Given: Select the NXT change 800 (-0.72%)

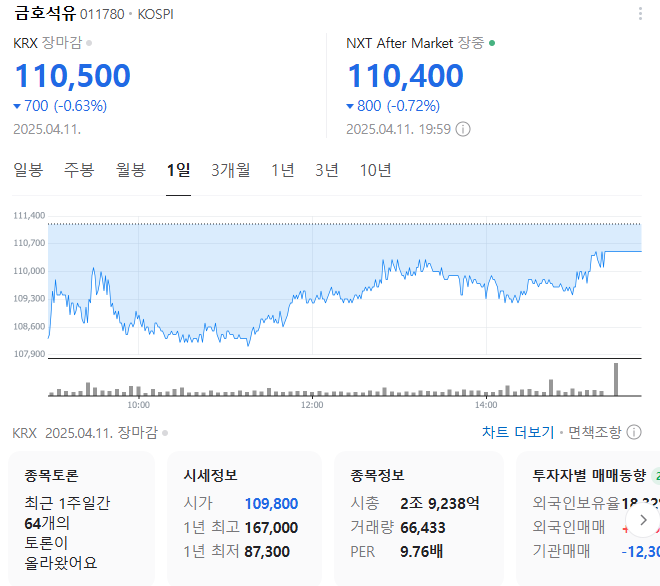Looking at the screenshot, I should coord(393,106).
